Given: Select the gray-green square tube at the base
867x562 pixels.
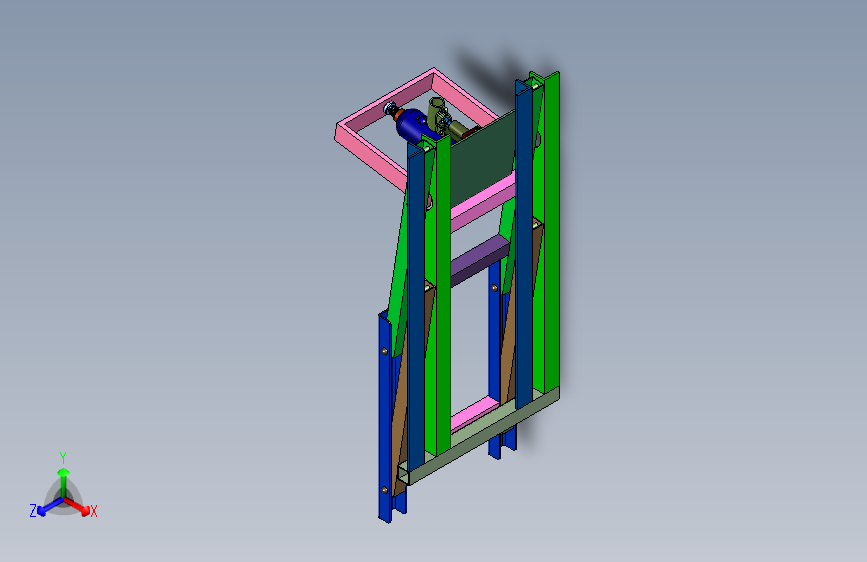Looking at the screenshot, I should [x=478, y=435].
